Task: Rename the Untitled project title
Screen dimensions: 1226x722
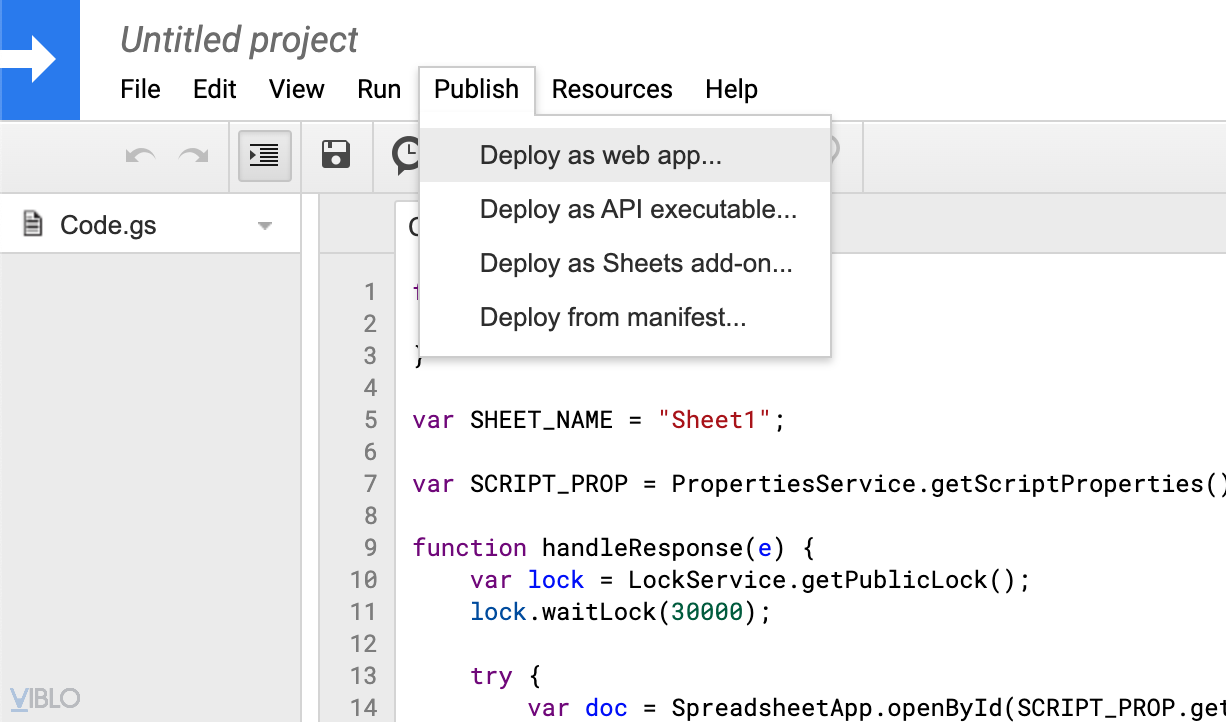Action: [239, 40]
